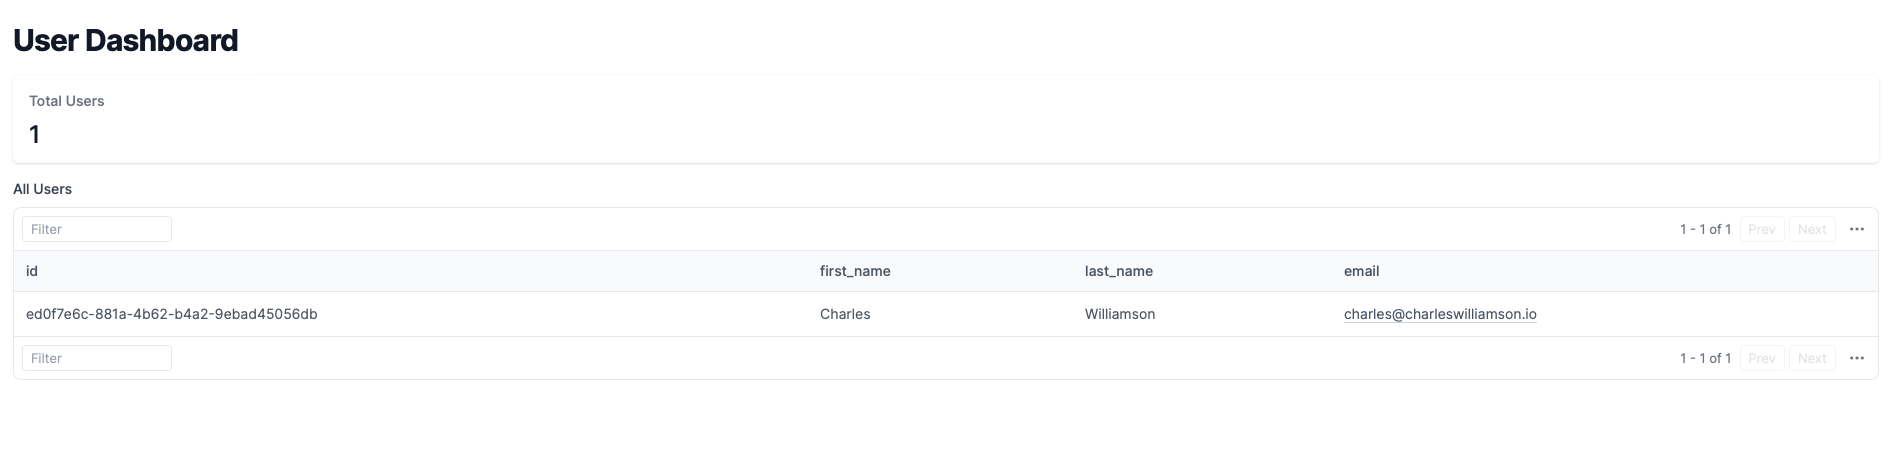Click the All Users section label
1891x453 pixels.
point(42,189)
